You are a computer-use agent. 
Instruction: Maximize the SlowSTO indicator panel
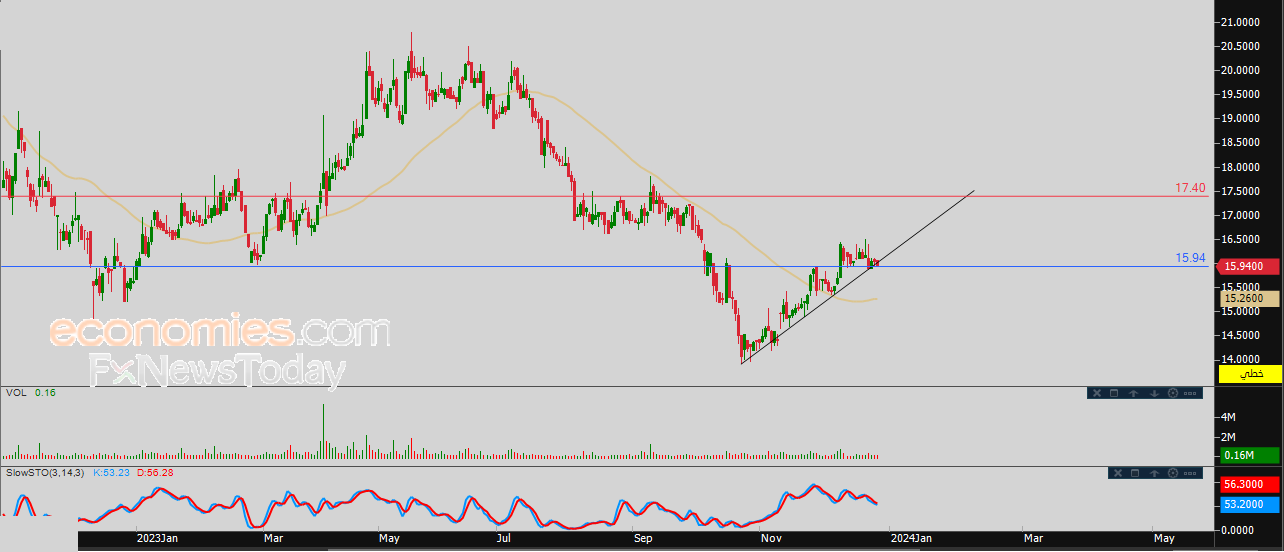1135,473
